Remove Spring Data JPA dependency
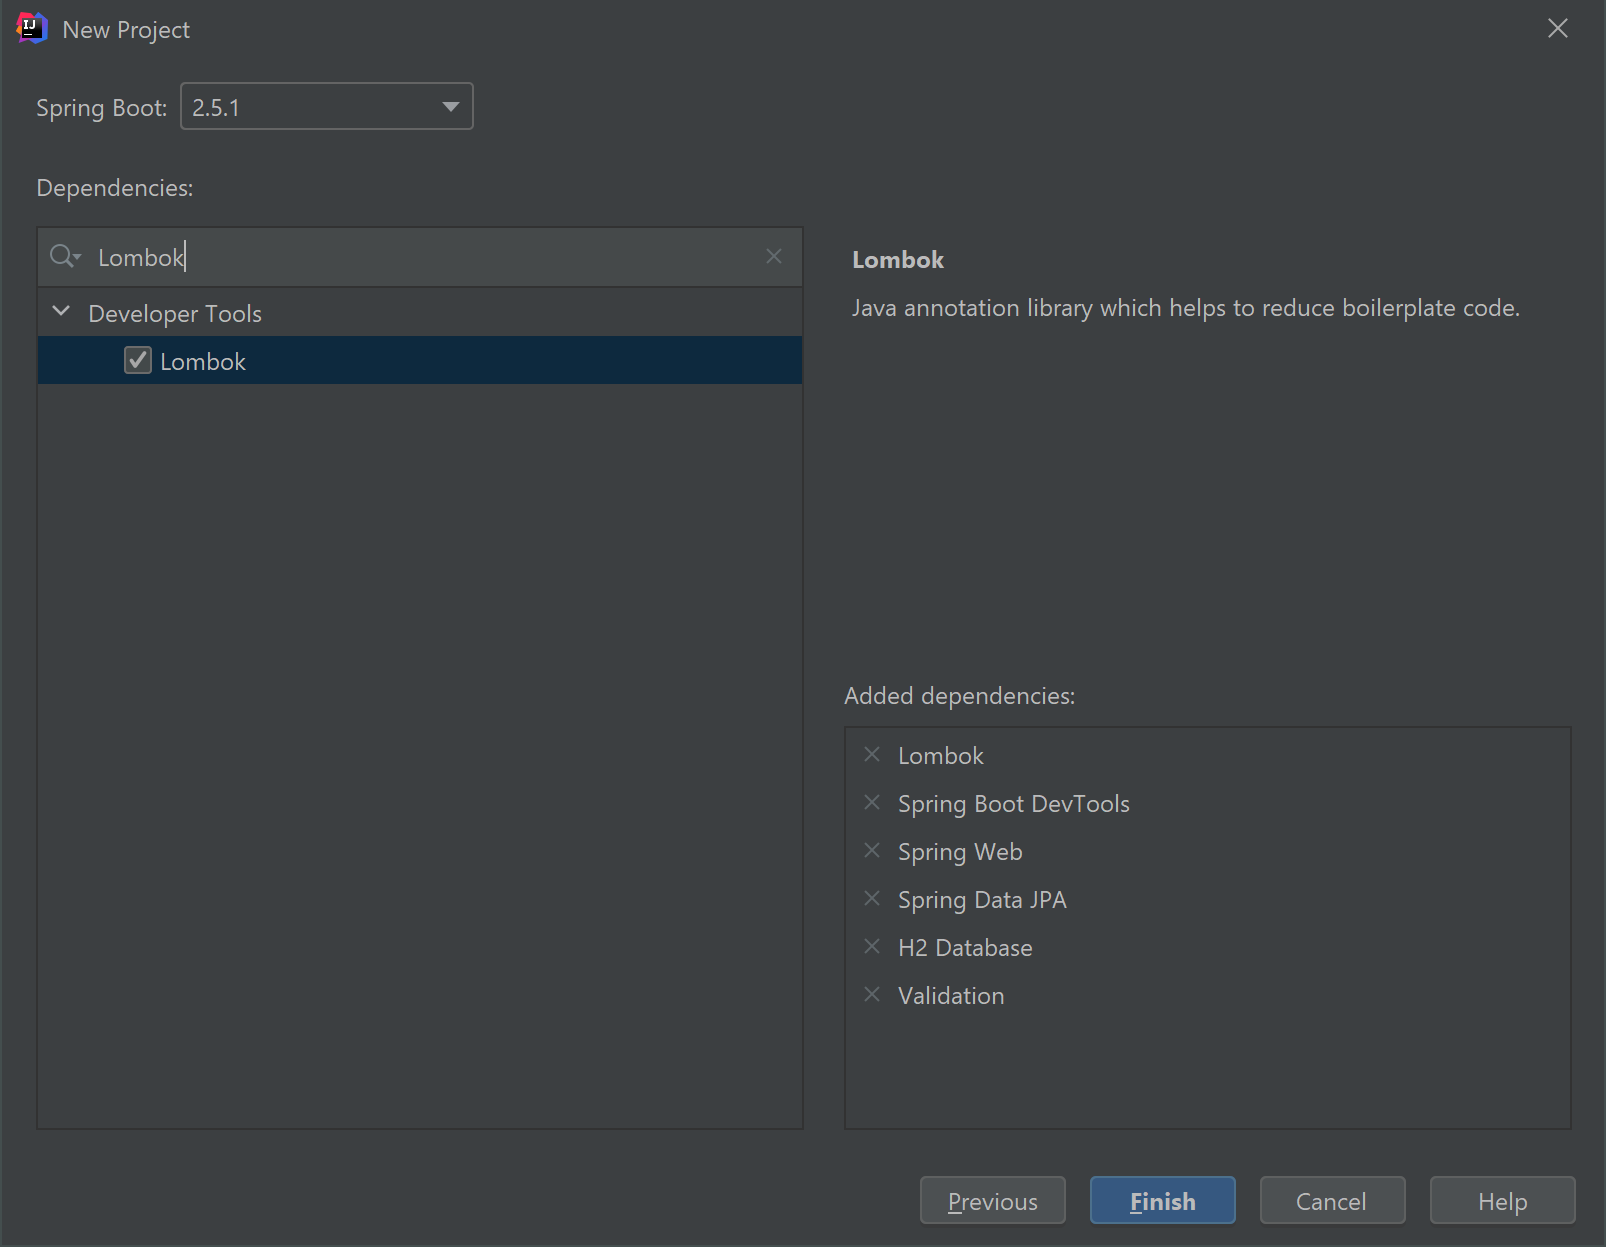 [x=872, y=899]
